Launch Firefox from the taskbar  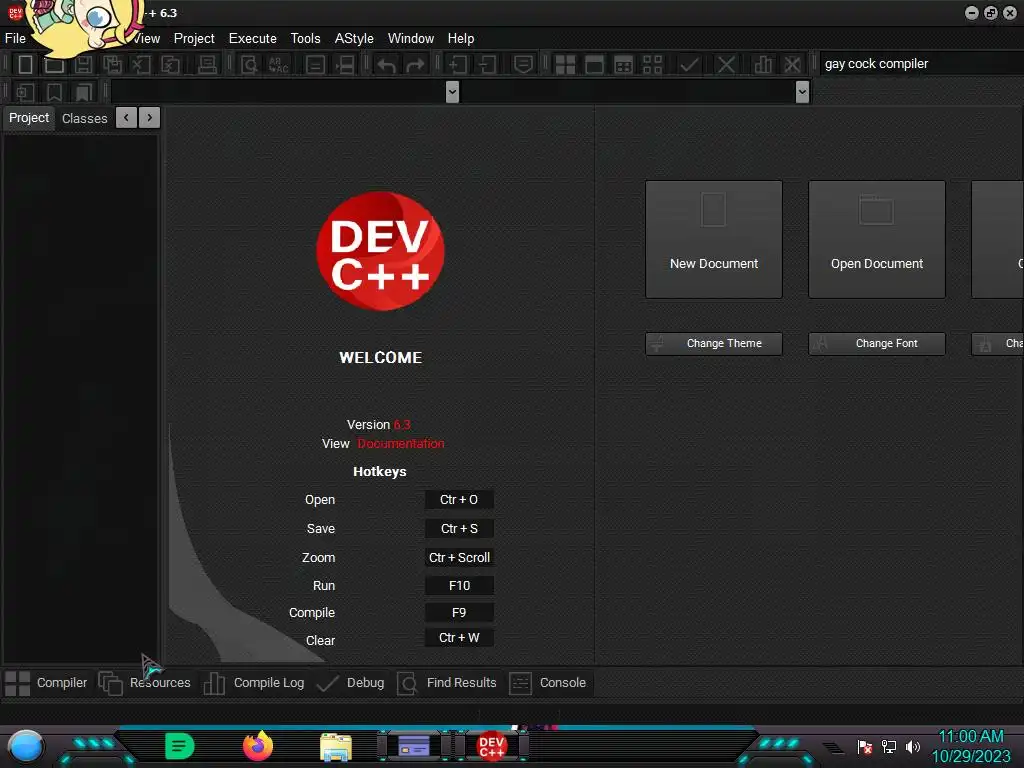click(258, 746)
